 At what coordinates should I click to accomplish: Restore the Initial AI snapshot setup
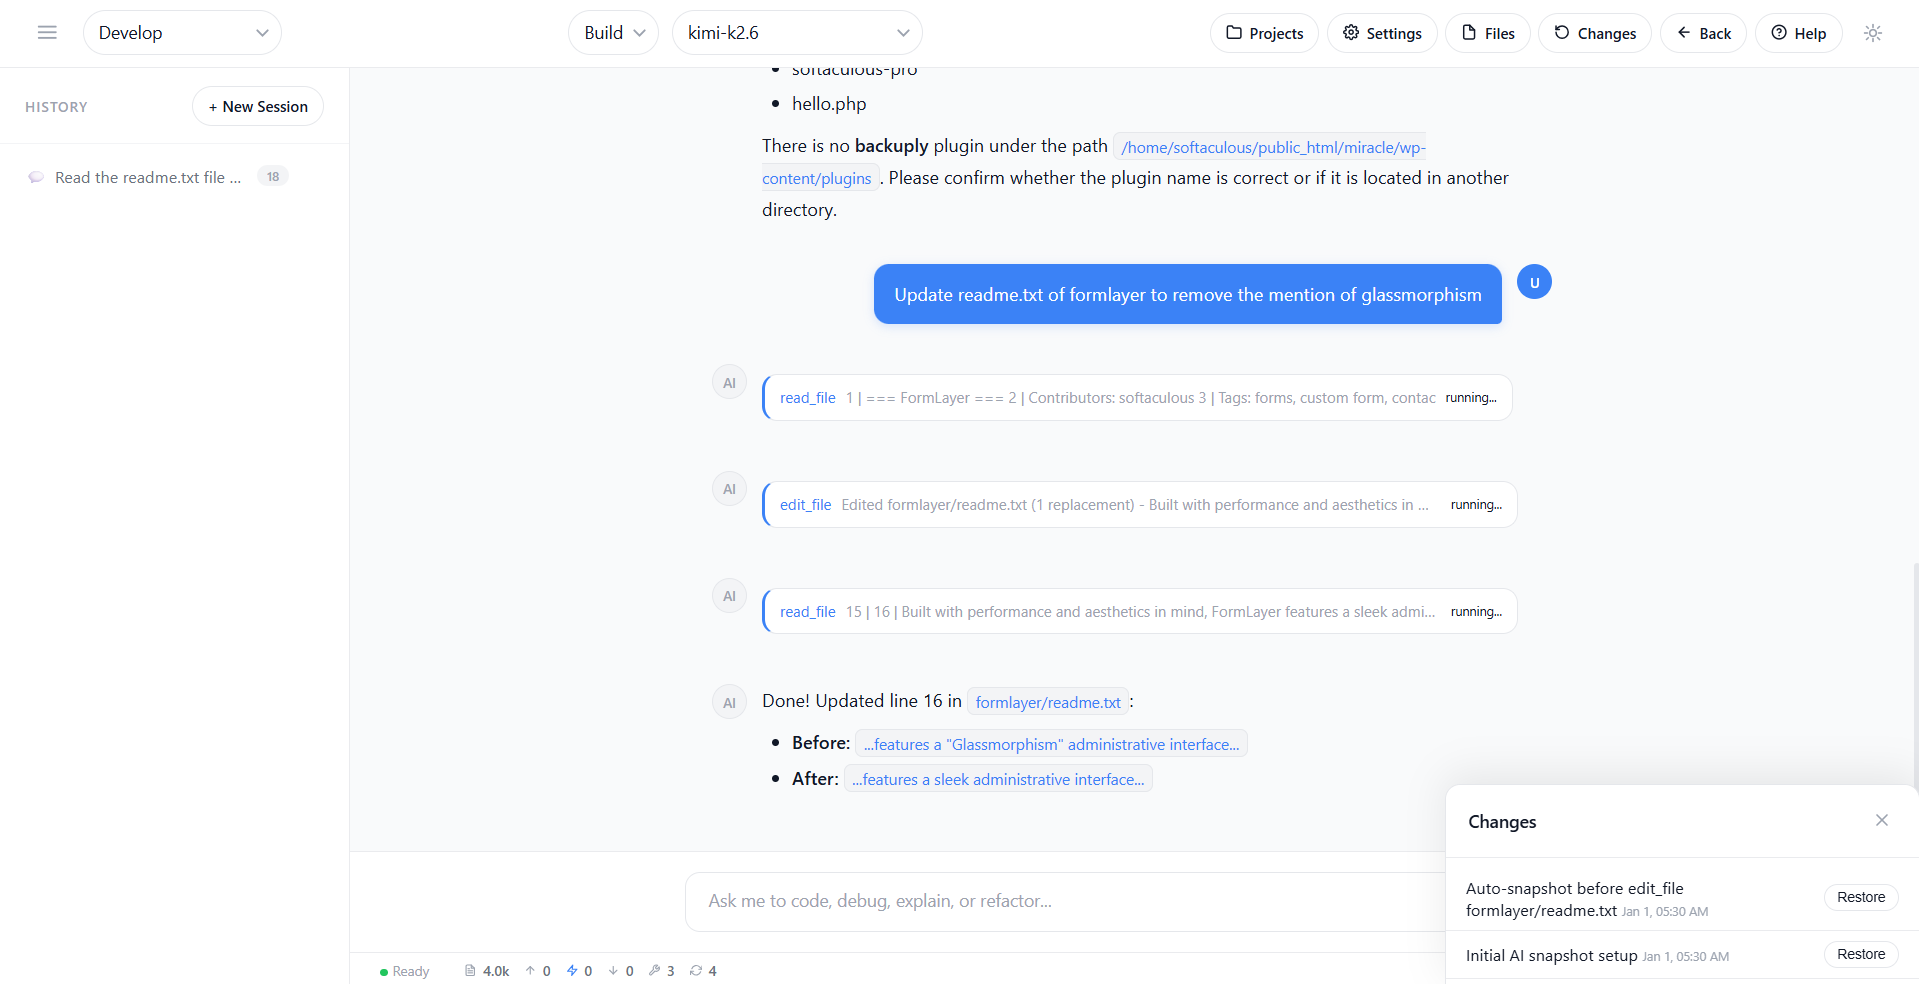pos(1861,954)
